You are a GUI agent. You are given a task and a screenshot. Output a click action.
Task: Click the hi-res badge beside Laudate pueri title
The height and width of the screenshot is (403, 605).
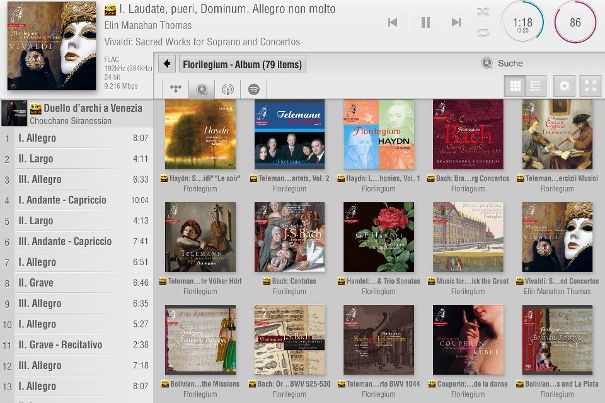pyautogui.click(x=110, y=10)
